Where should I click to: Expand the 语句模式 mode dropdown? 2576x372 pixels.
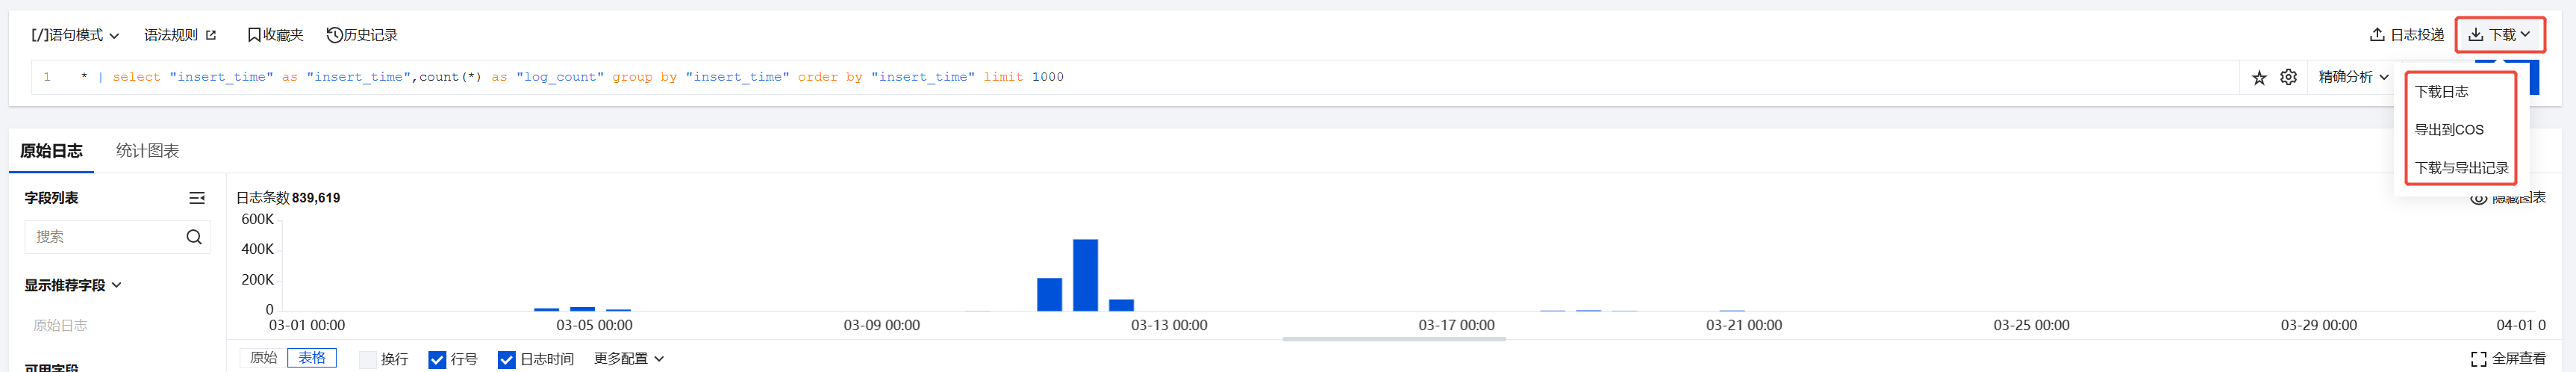(x=75, y=35)
